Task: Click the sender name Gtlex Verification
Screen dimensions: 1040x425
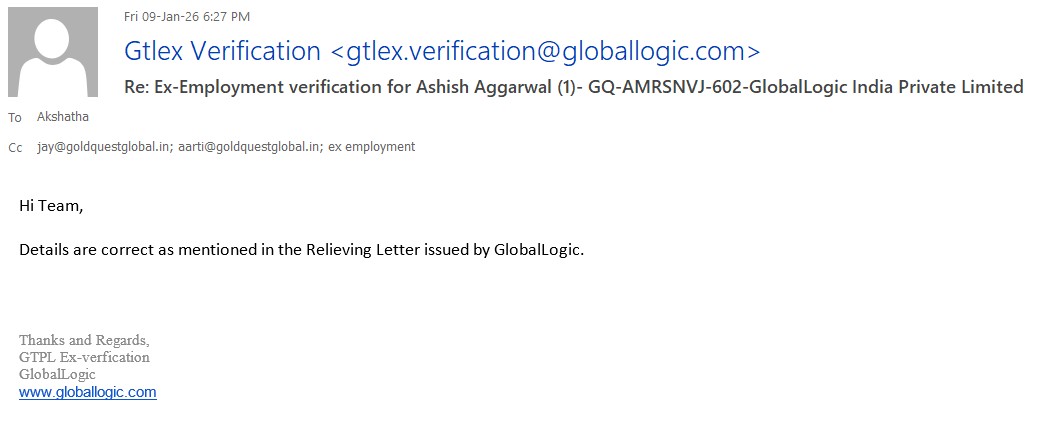Action: (x=222, y=51)
